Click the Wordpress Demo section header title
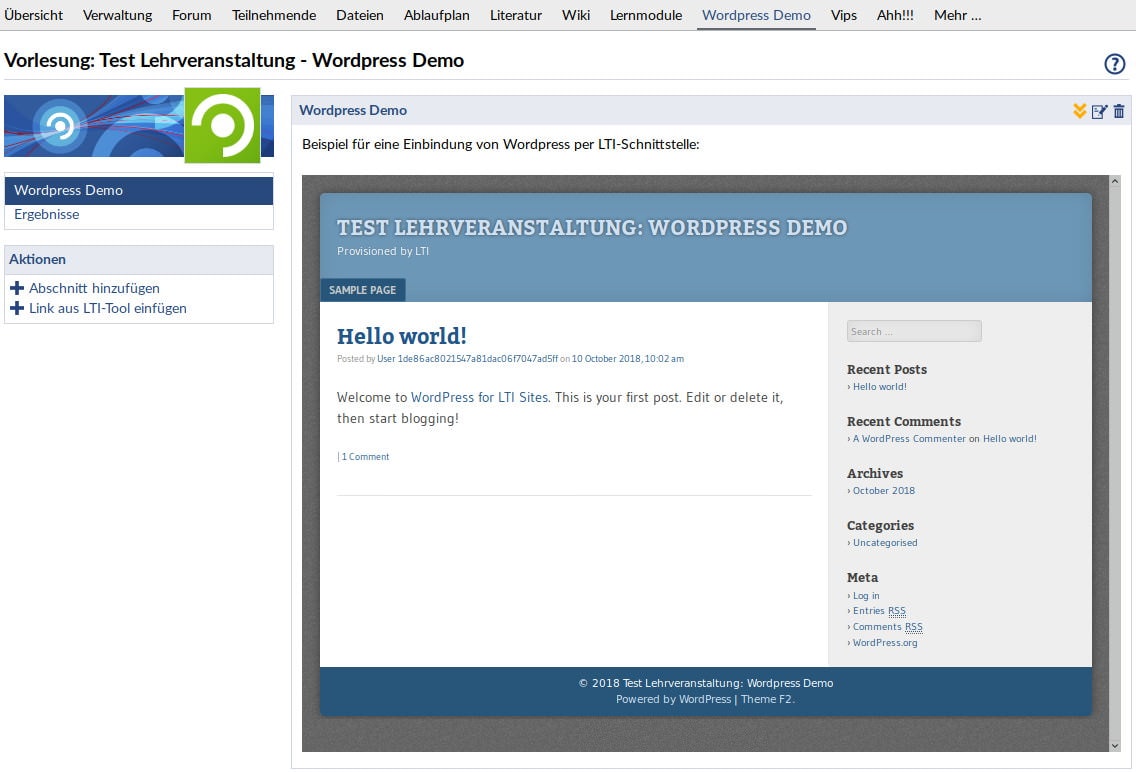 [353, 111]
